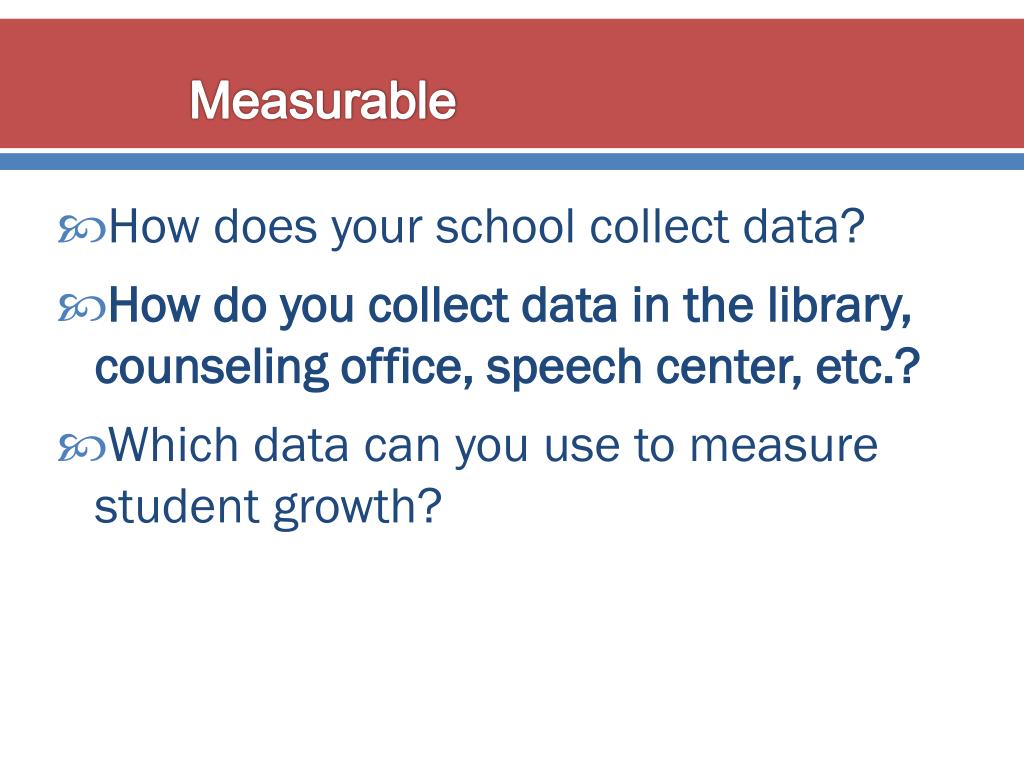The image size is (1024, 768).
Task: Select the line 'Which data can you use to measure'
Action: pos(493,446)
